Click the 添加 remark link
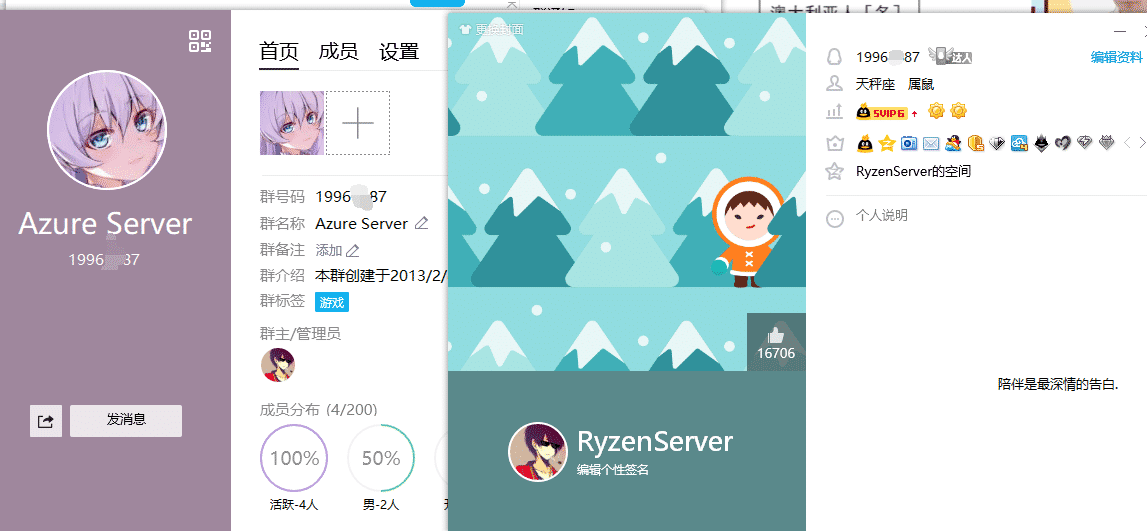 (x=328, y=250)
